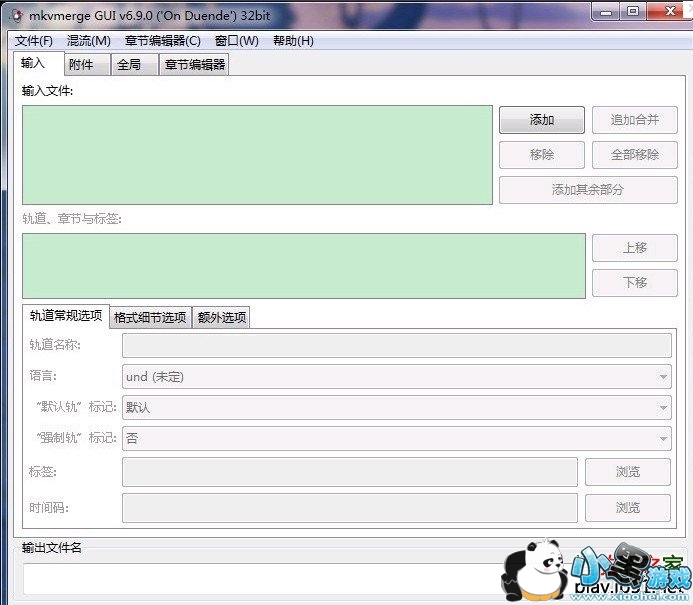Switch to the 全局 tab
This screenshot has width=693, height=605.
tap(135, 65)
